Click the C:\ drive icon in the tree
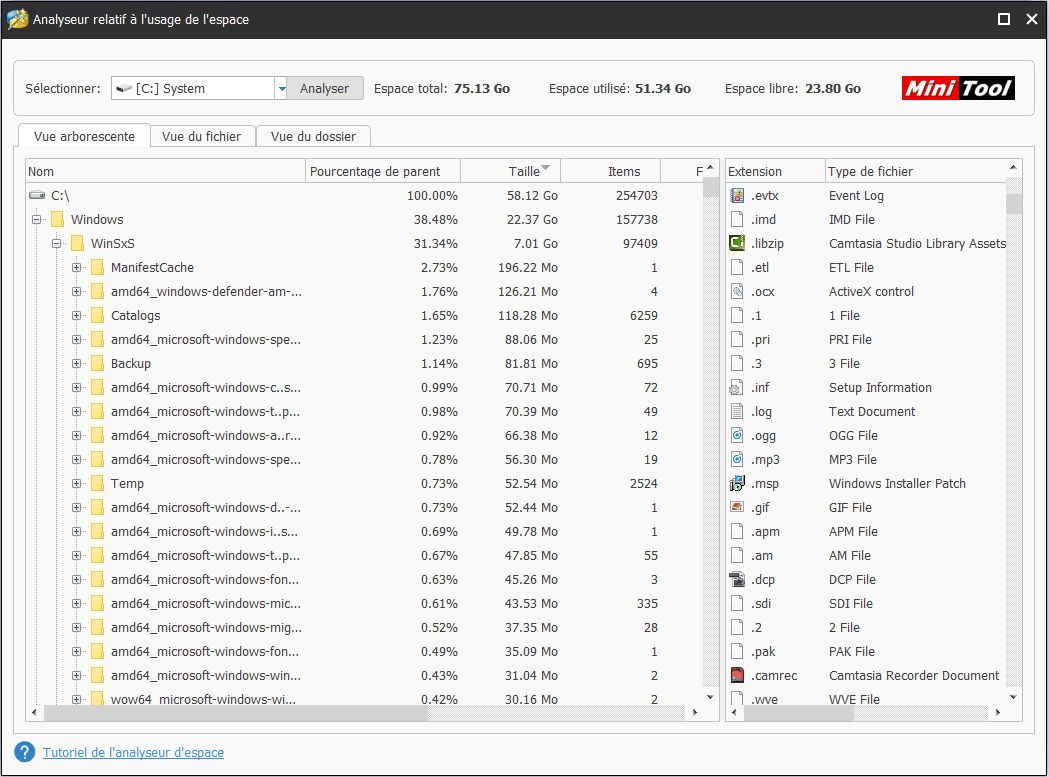This screenshot has height=777, width=1049. coord(36,195)
